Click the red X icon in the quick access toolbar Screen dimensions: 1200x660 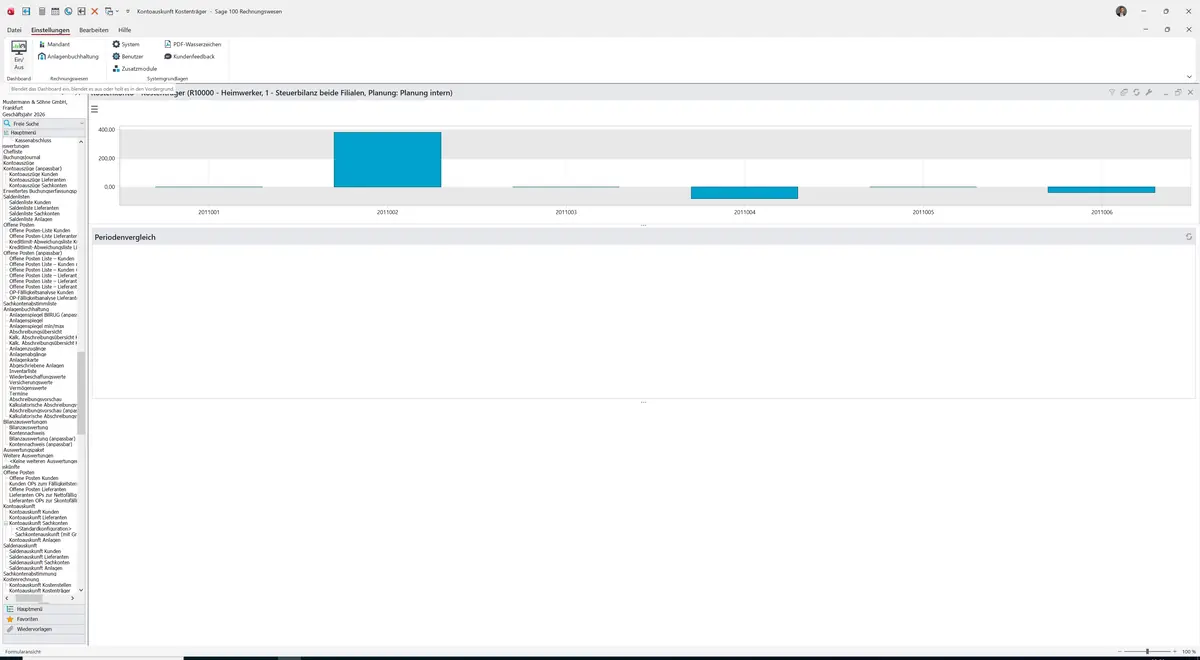95,11
